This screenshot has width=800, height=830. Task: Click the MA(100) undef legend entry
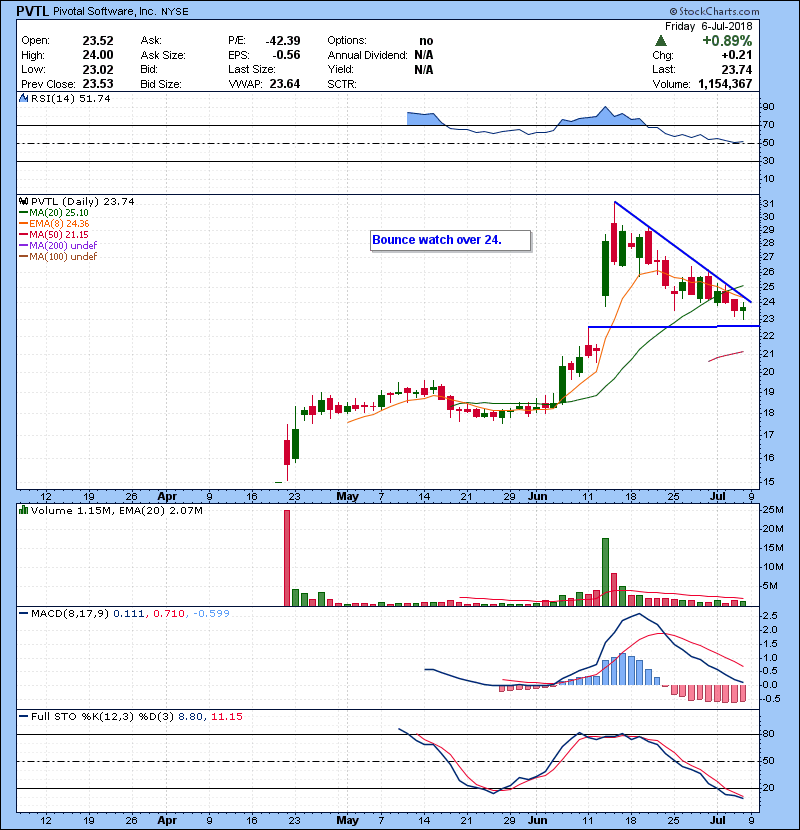pyautogui.click(x=59, y=257)
